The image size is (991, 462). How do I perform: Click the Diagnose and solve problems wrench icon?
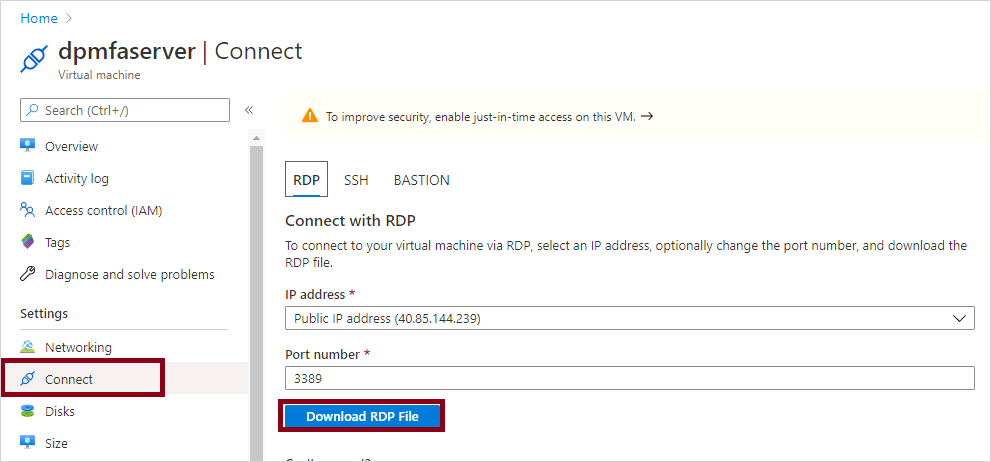28,274
